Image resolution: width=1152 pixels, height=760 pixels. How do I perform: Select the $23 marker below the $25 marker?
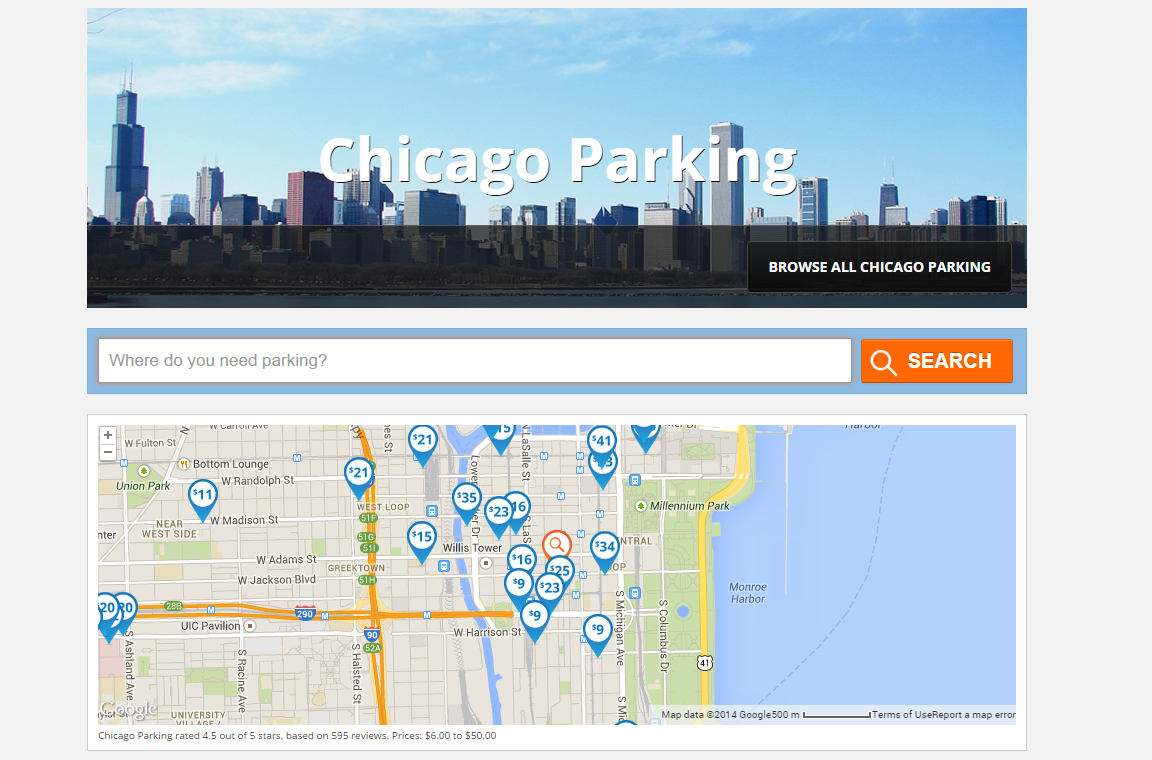click(x=550, y=588)
